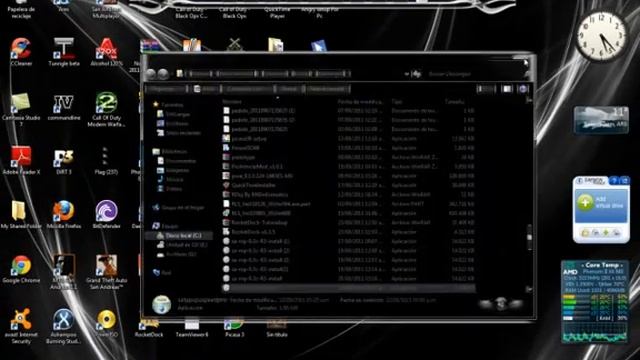Select the RocketDock desktop shortcut
This screenshot has height=360, width=640.
tap(149, 329)
